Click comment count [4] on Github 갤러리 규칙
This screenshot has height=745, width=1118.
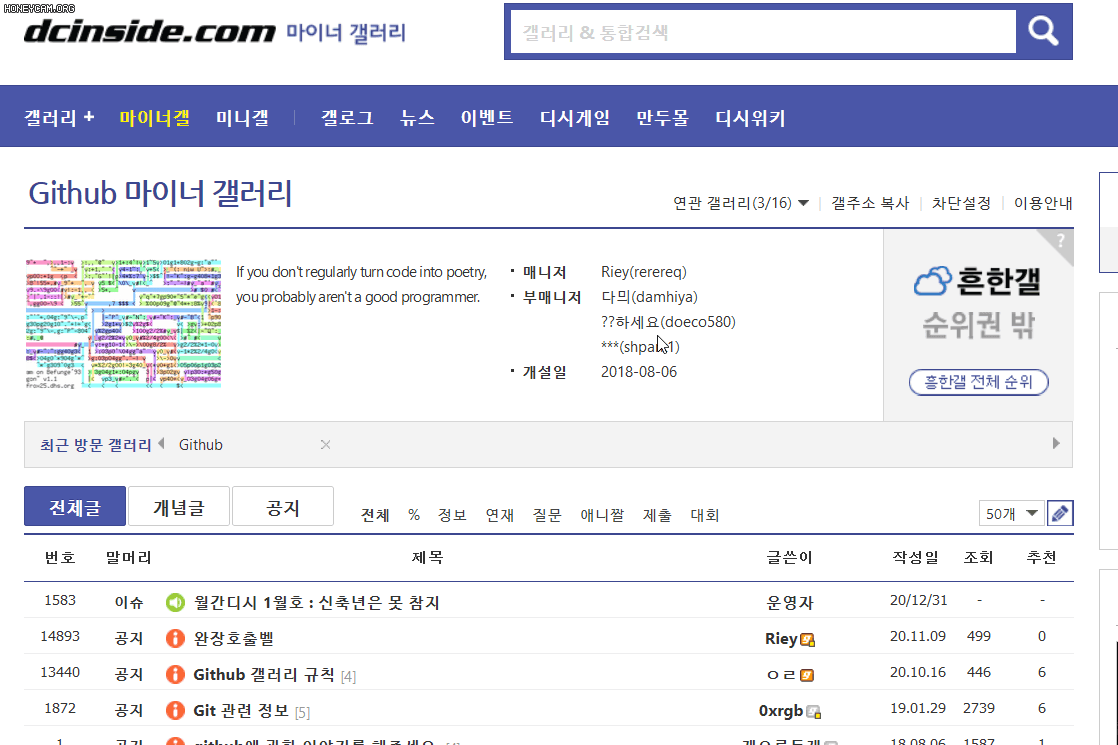coord(348,677)
